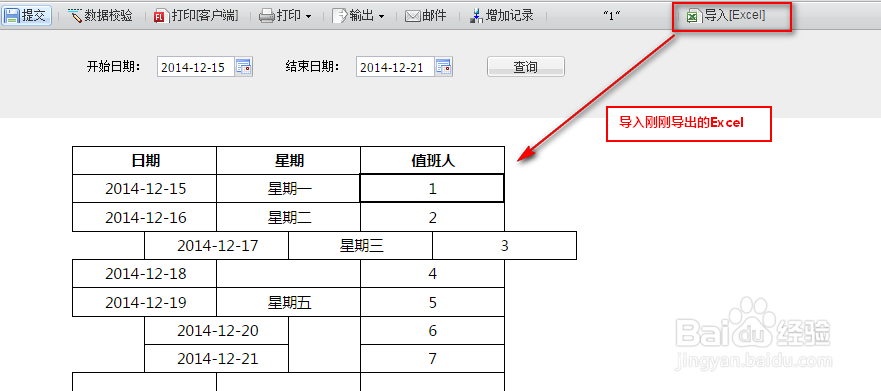Image resolution: width=881 pixels, height=391 pixels.
Task: Click the save disk icon beside 提交
Action: [x=12, y=16]
